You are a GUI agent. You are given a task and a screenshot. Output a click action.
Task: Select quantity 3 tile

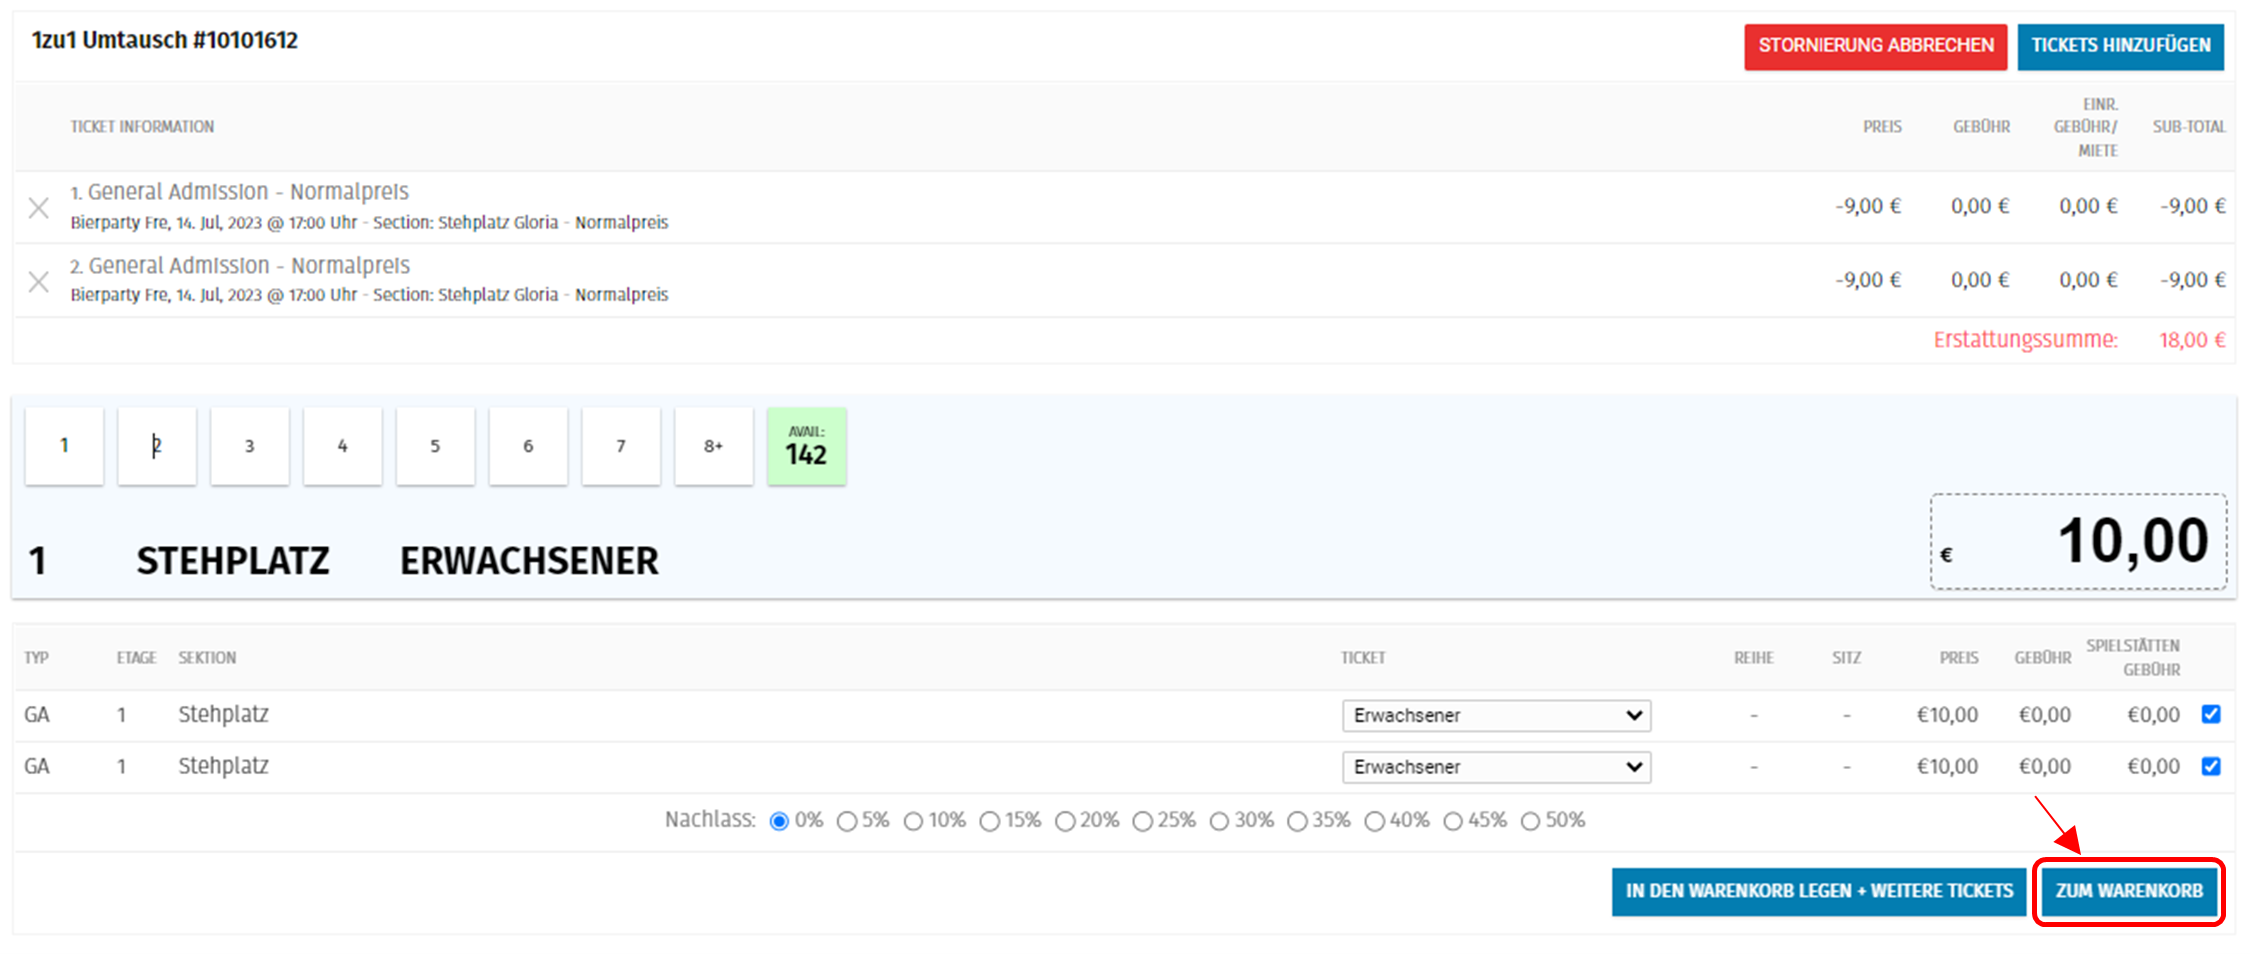point(250,446)
